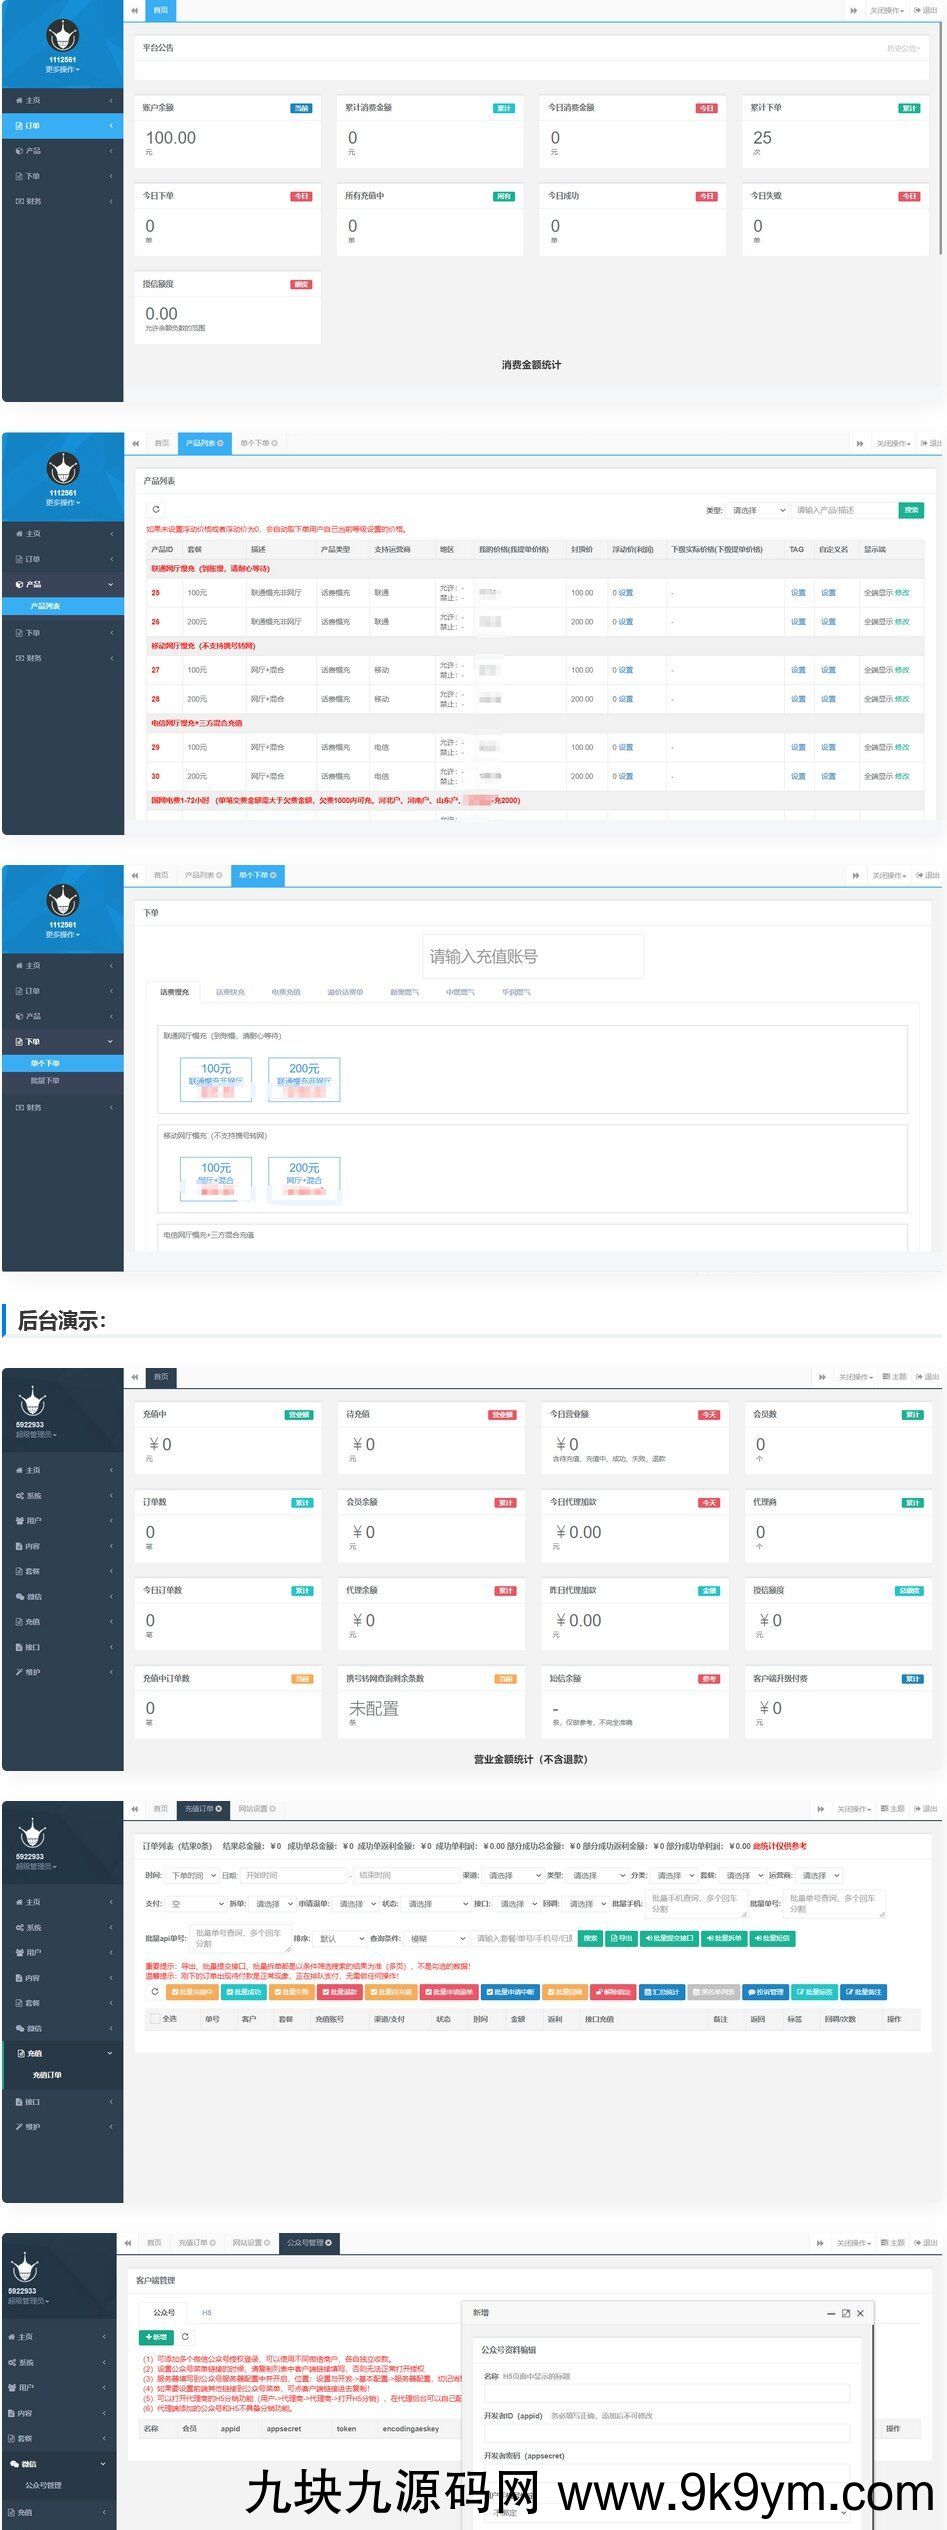Image resolution: width=947 pixels, height=2530 pixels.
Task: Open the 类型 dropdown in product list
Action: pos(759,510)
